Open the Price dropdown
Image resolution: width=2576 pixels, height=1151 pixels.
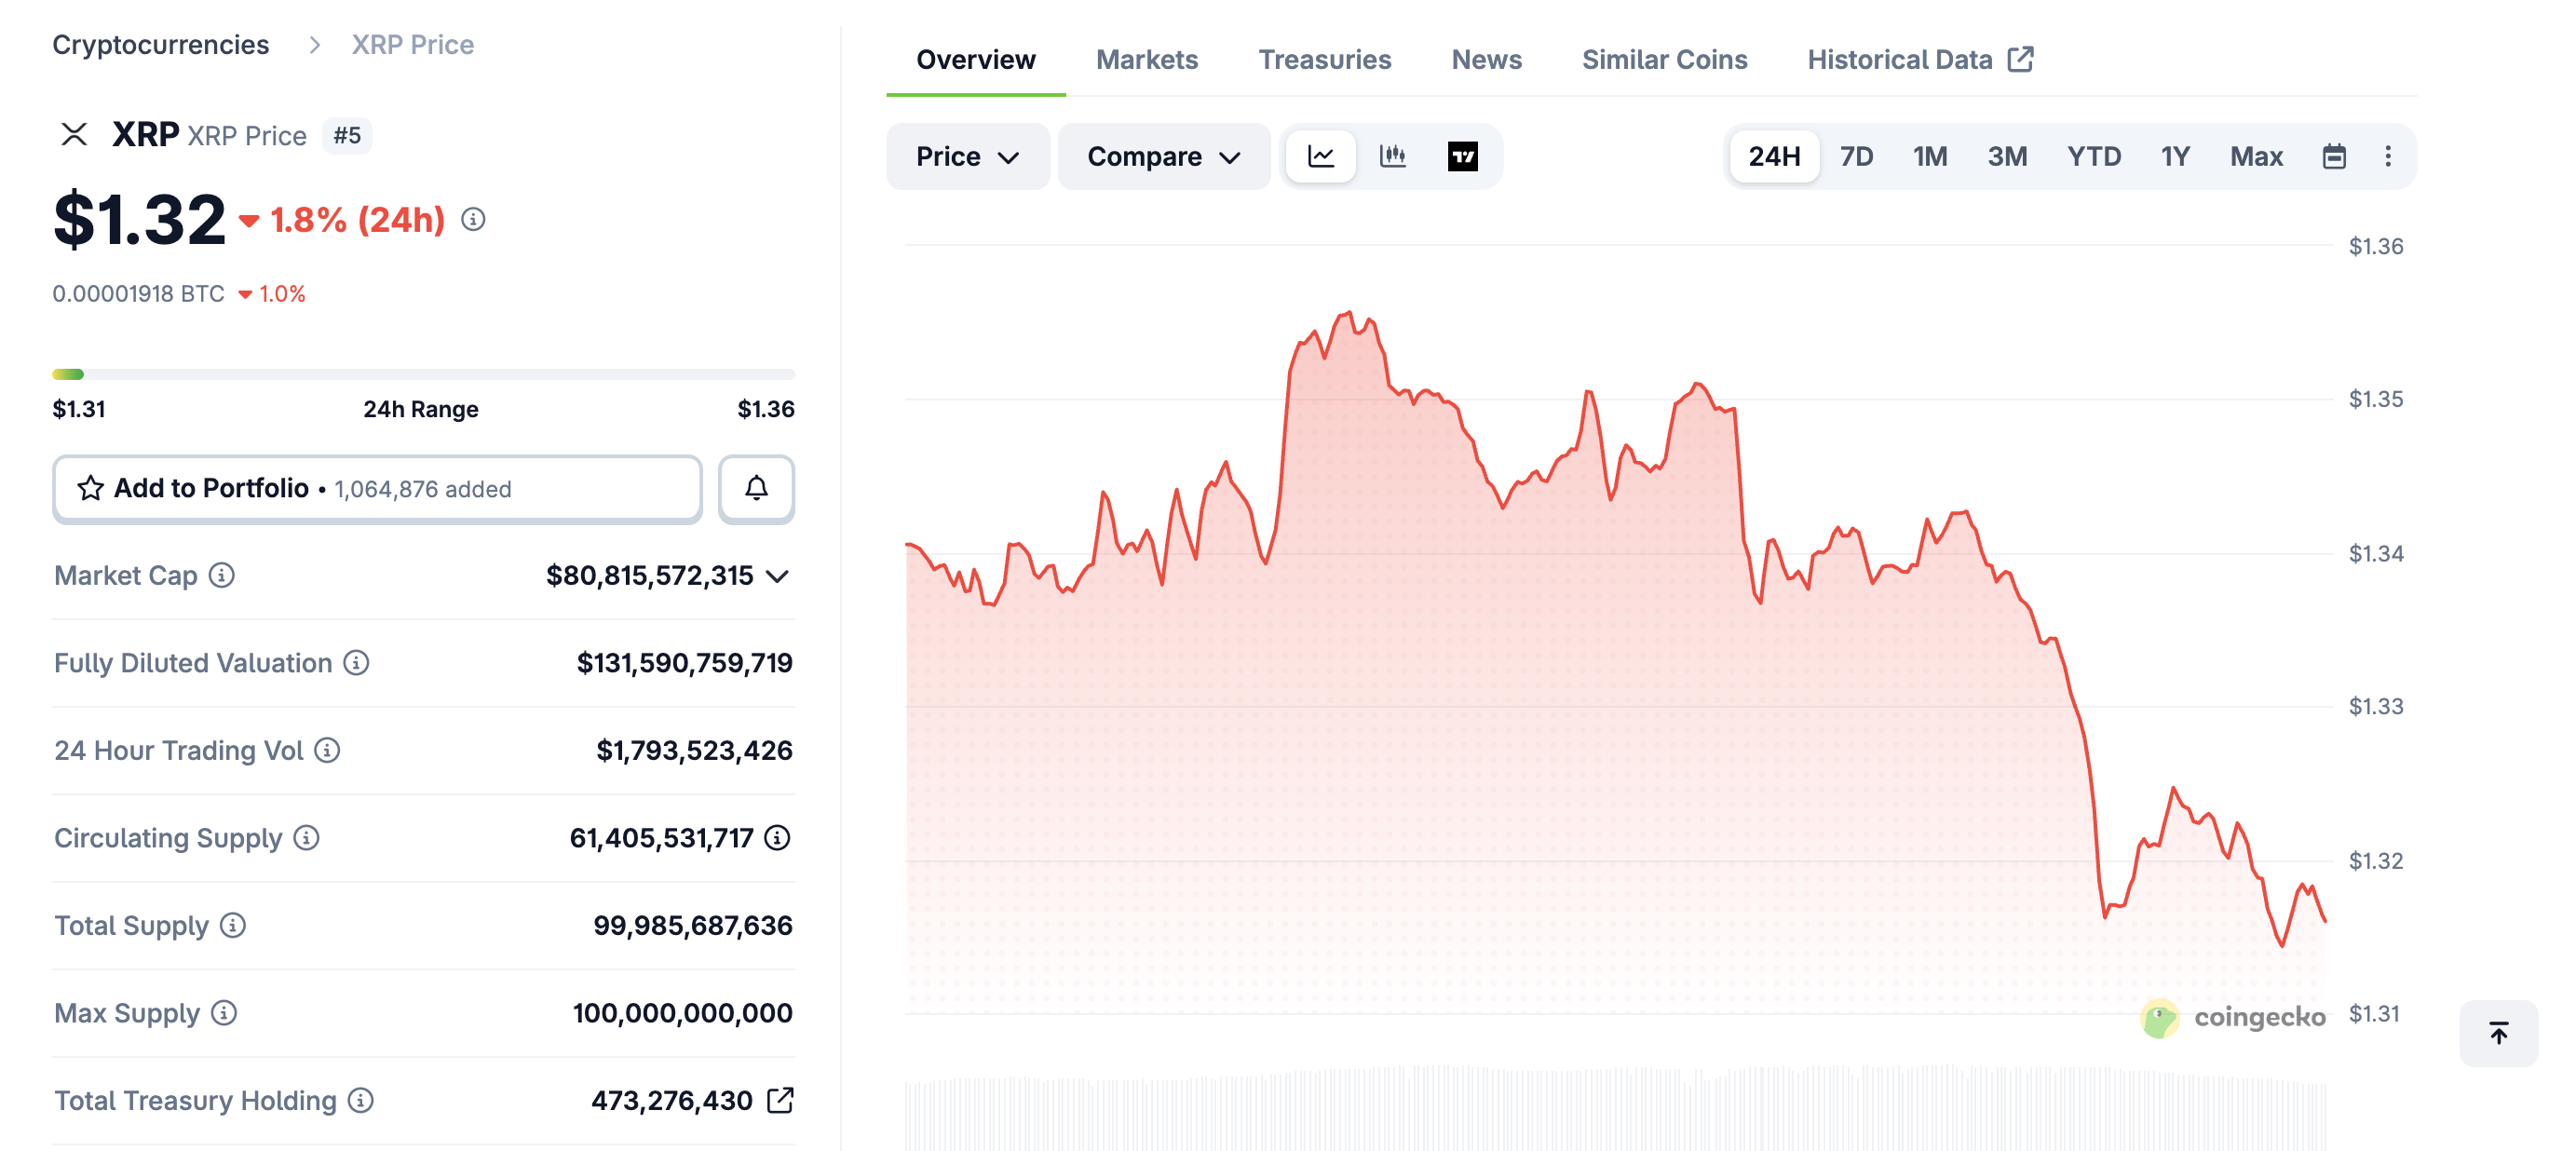pos(966,156)
